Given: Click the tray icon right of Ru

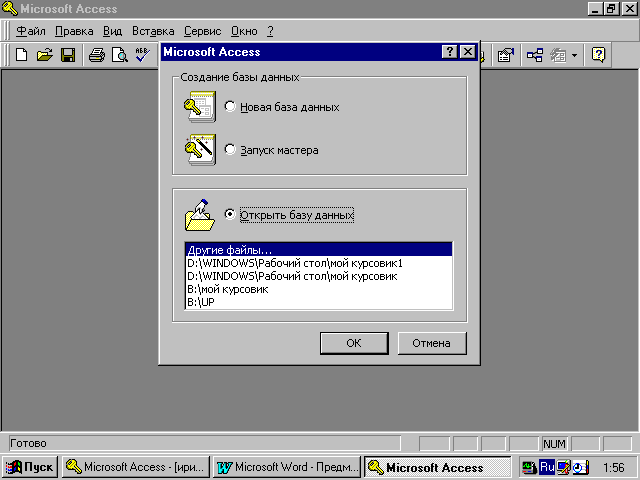Looking at the screenshot, I should [563, 467].
